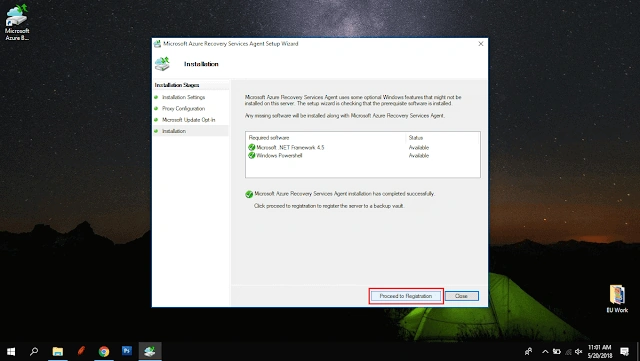
Task: Open the taskbar clock showing 11:01 AM
Action: 600,351
